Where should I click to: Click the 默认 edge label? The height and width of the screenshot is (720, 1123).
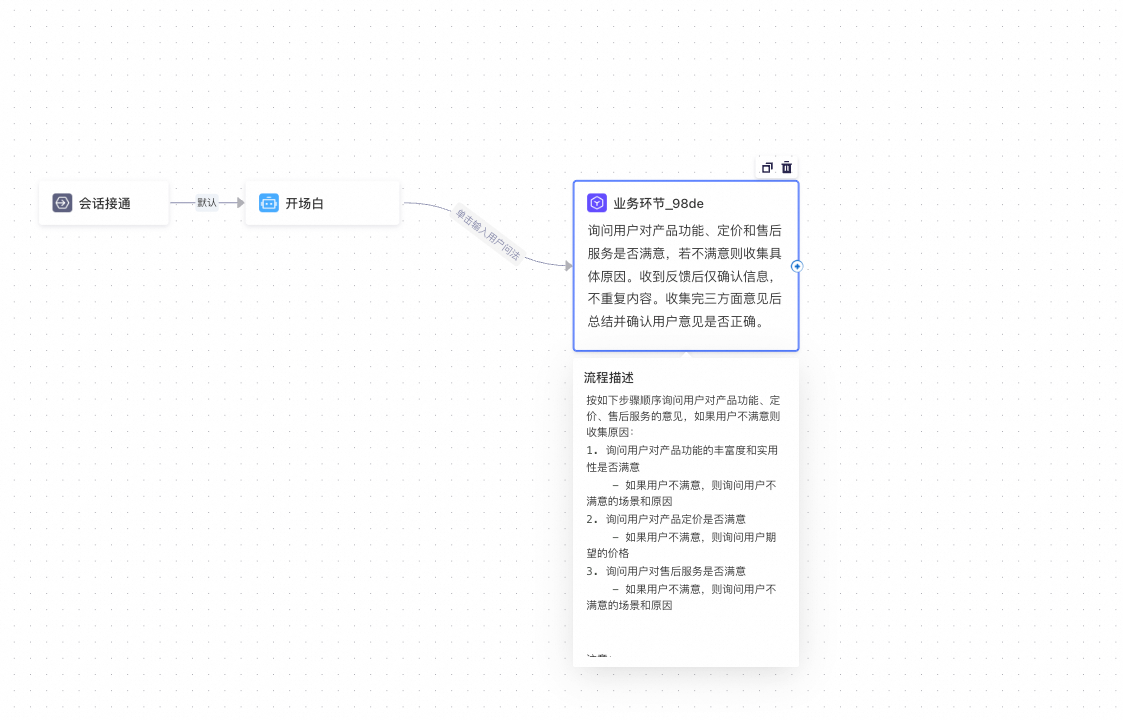point(206,203)
